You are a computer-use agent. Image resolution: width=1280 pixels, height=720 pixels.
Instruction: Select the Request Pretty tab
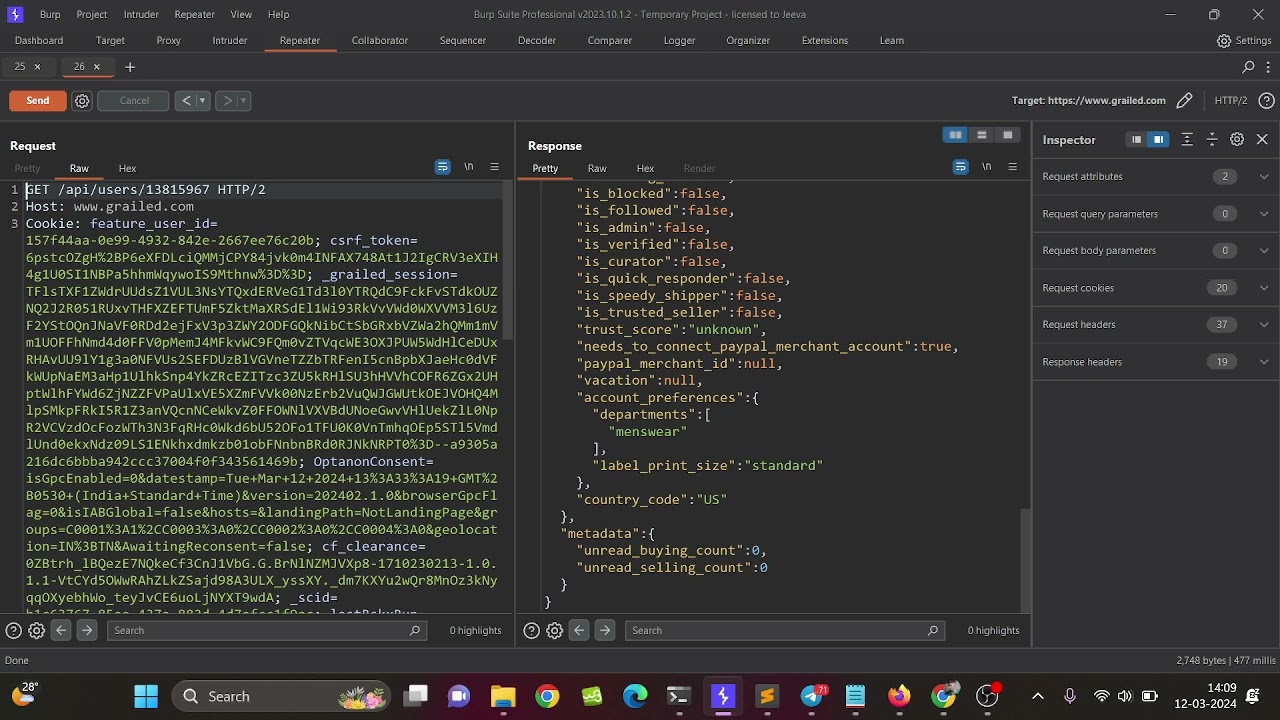pos(27,168)
